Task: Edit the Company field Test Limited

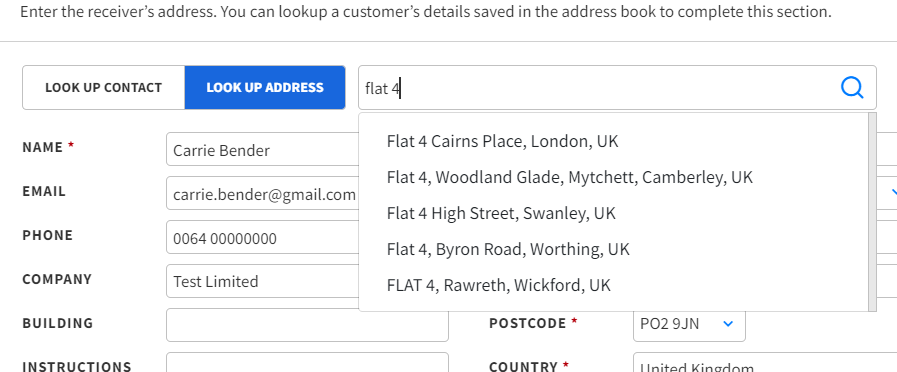Action: (263, 281)
